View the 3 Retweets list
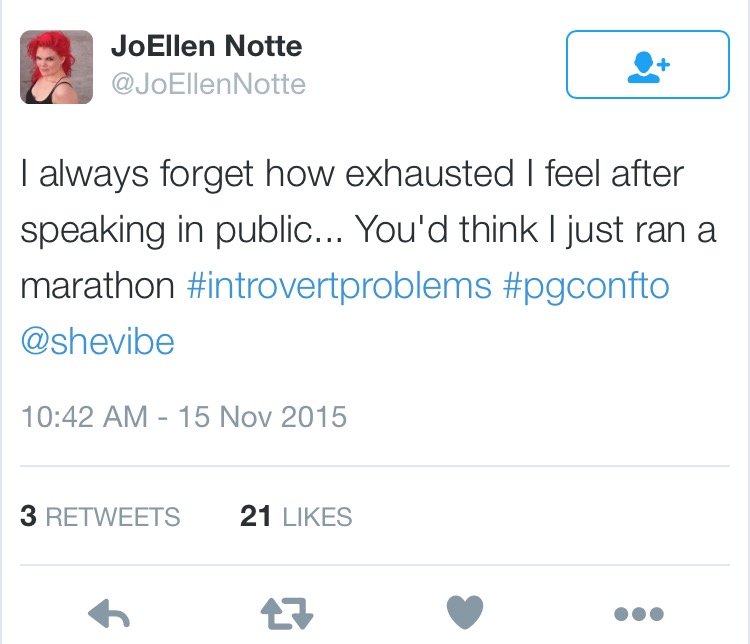This screenshot has width=750, height=644. pos(100,517)
